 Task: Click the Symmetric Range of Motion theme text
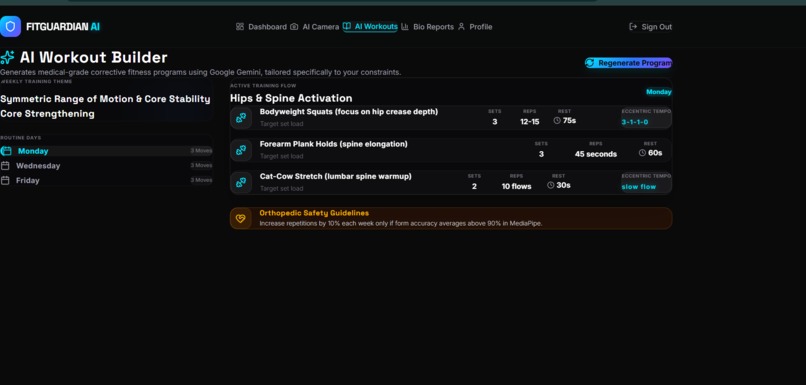tap(105, 99)
